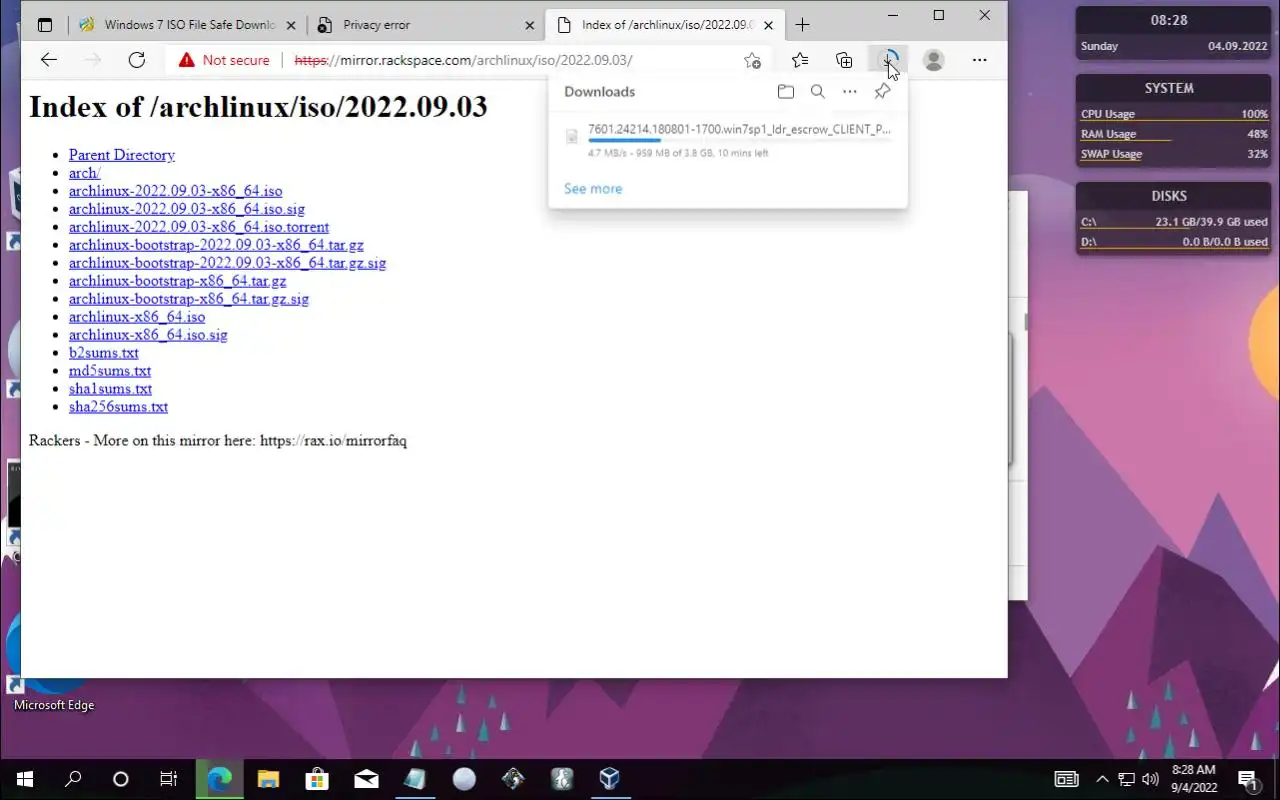
Task: Open archlinux-x86_64.iso link
Action: (x=137, y=317)
